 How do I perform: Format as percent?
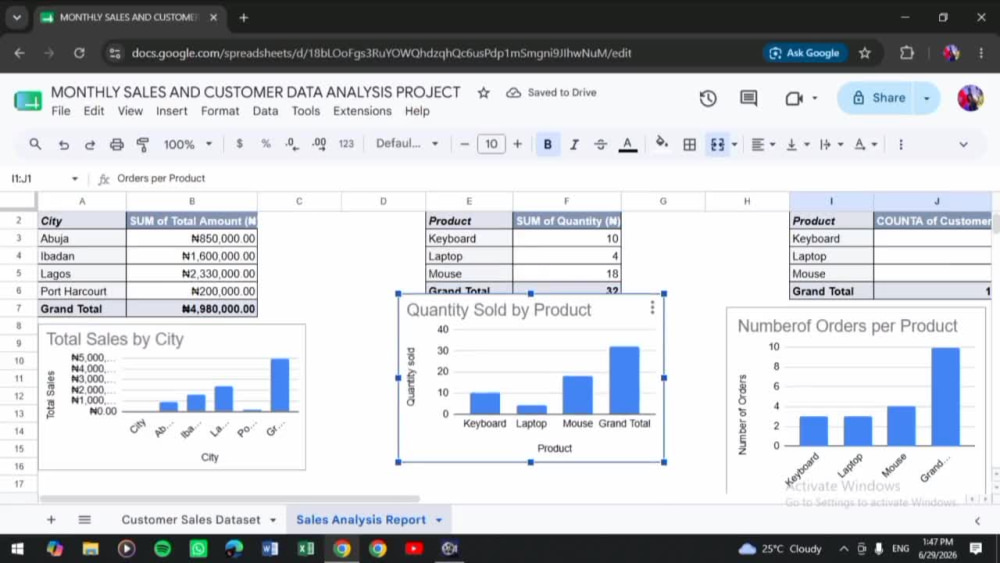[x=266, y=144]
